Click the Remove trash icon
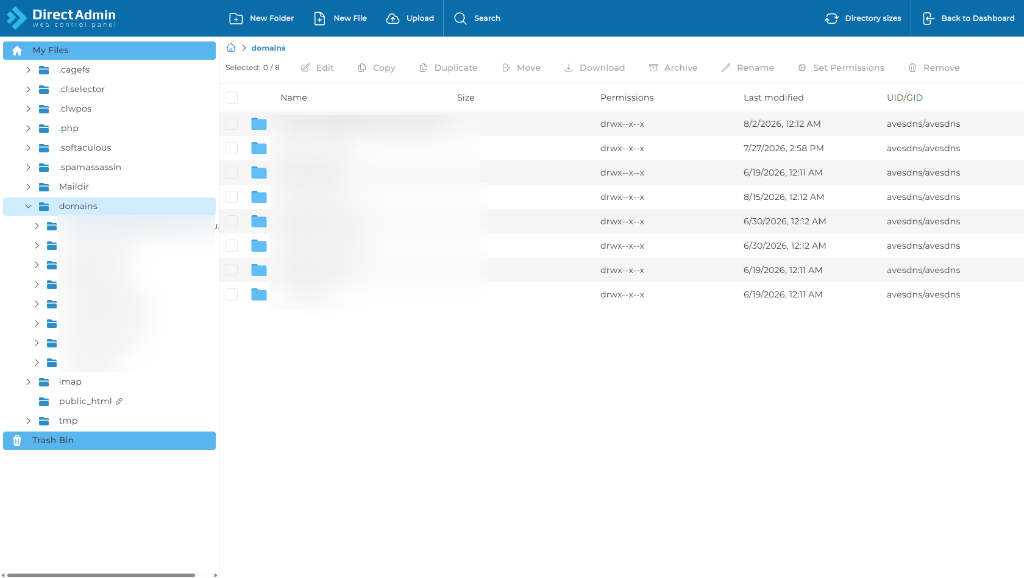The width and height of the screenshot is (1024, 578). [912, 68]
